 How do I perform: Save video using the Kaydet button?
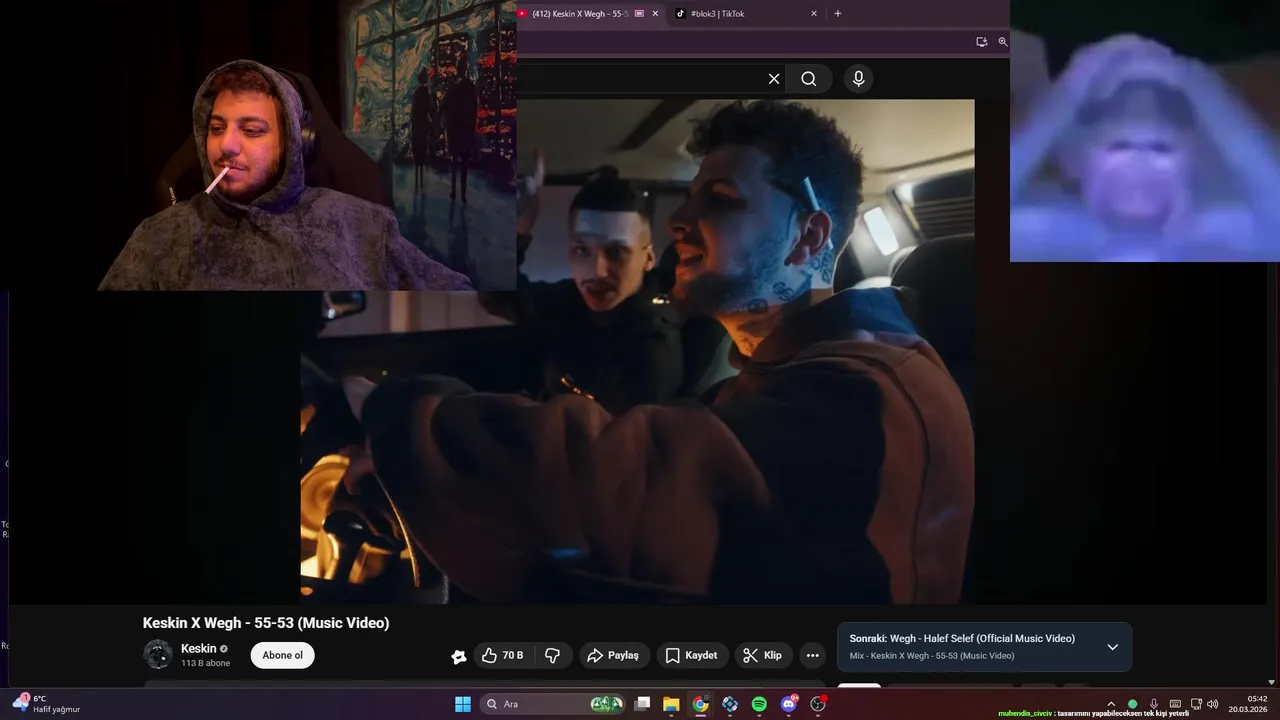pos(692,655)
